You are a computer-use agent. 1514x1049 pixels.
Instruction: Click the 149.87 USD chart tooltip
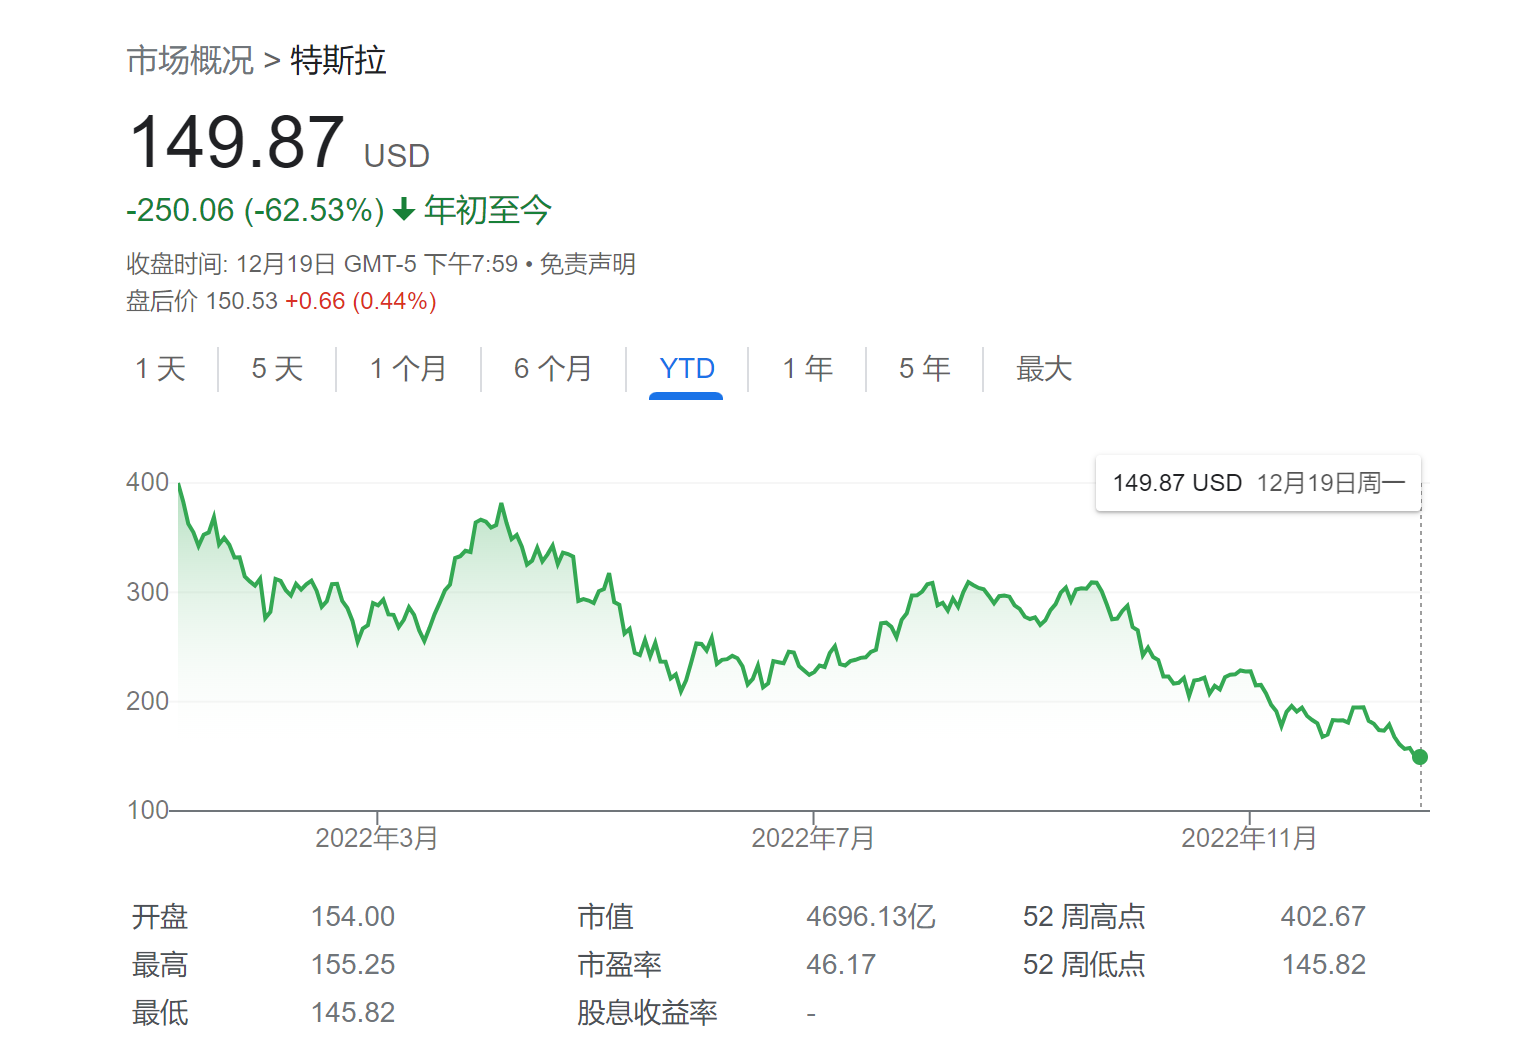[x=1258, y=483]
